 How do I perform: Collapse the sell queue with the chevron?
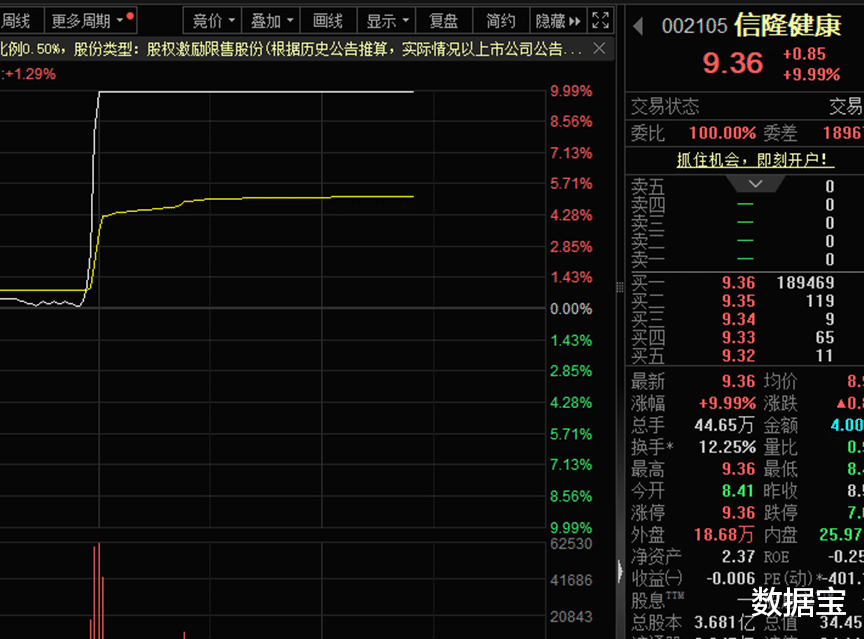click(755, 184)
